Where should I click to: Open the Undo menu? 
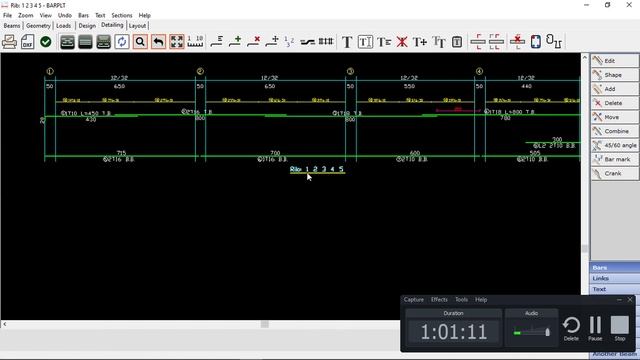click(x=64, y=15)
